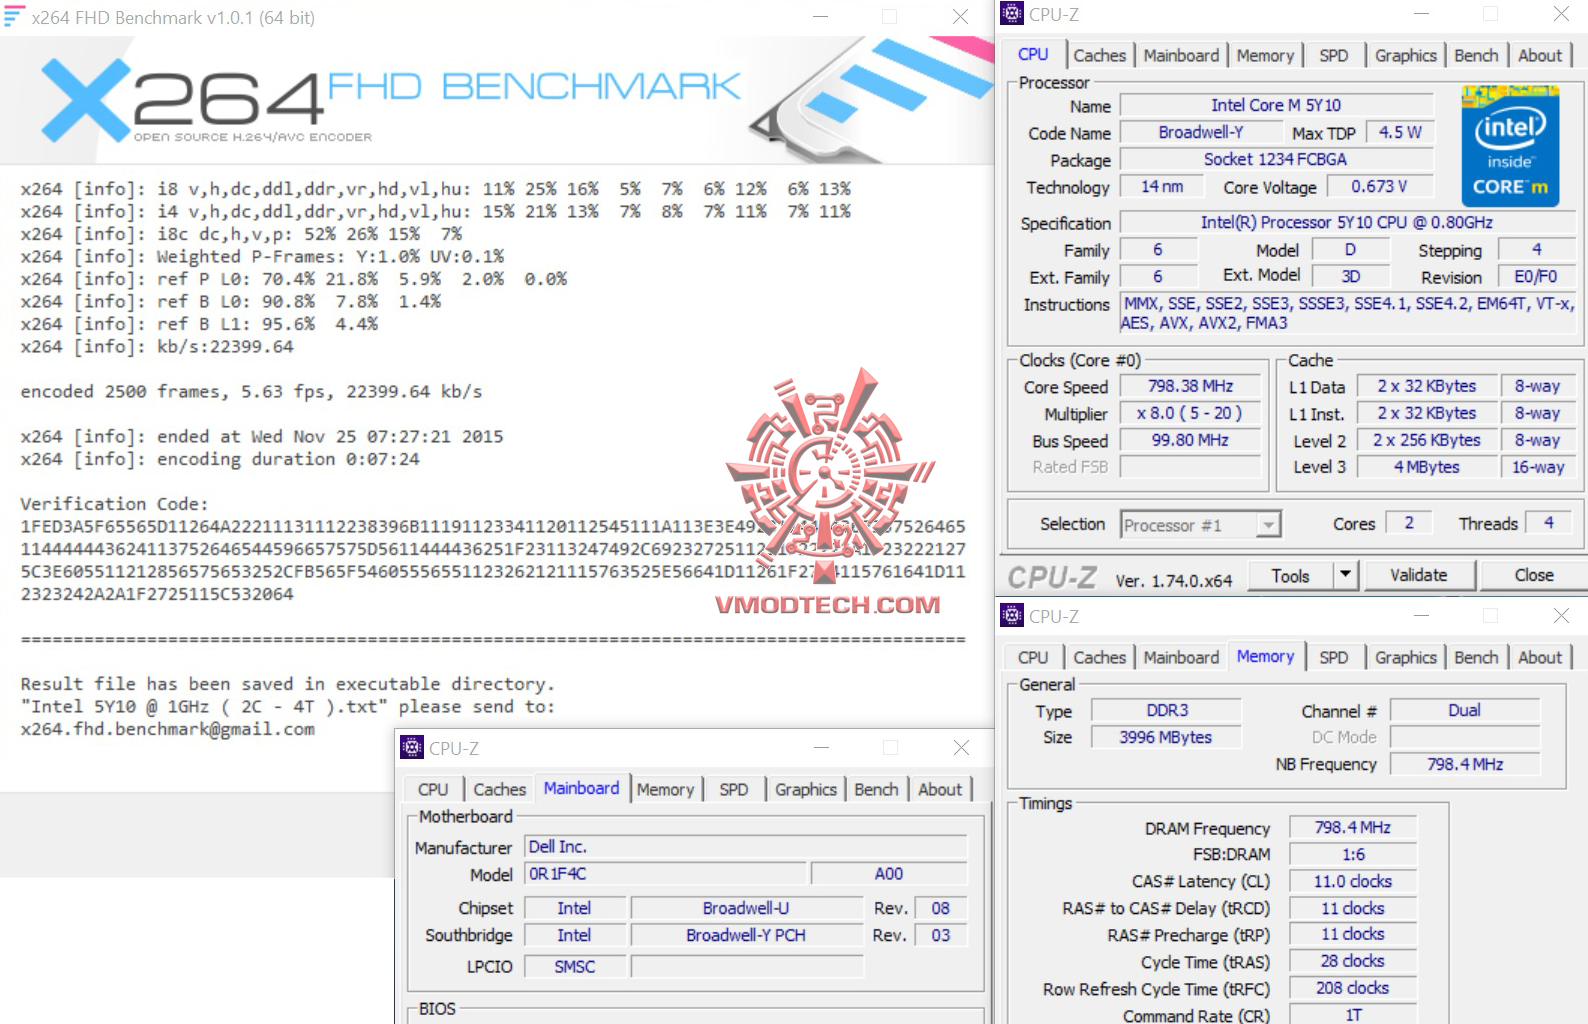Open Bench tab in the Mainboard window

tap(876, 789)
